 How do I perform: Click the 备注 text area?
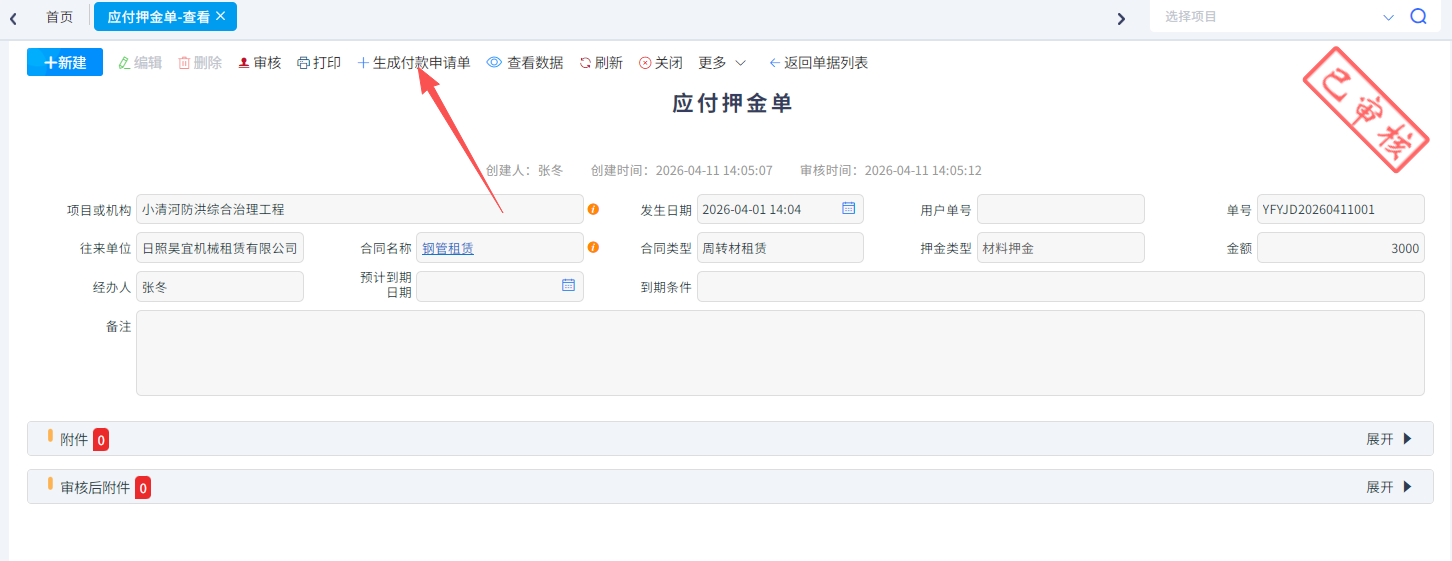(780, 353)
